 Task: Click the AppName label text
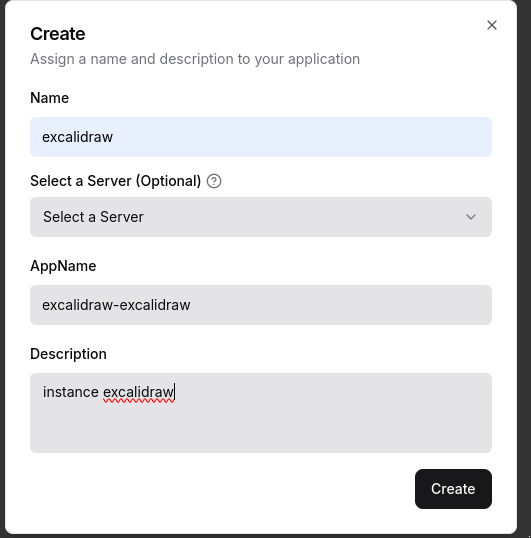(63, 266)
